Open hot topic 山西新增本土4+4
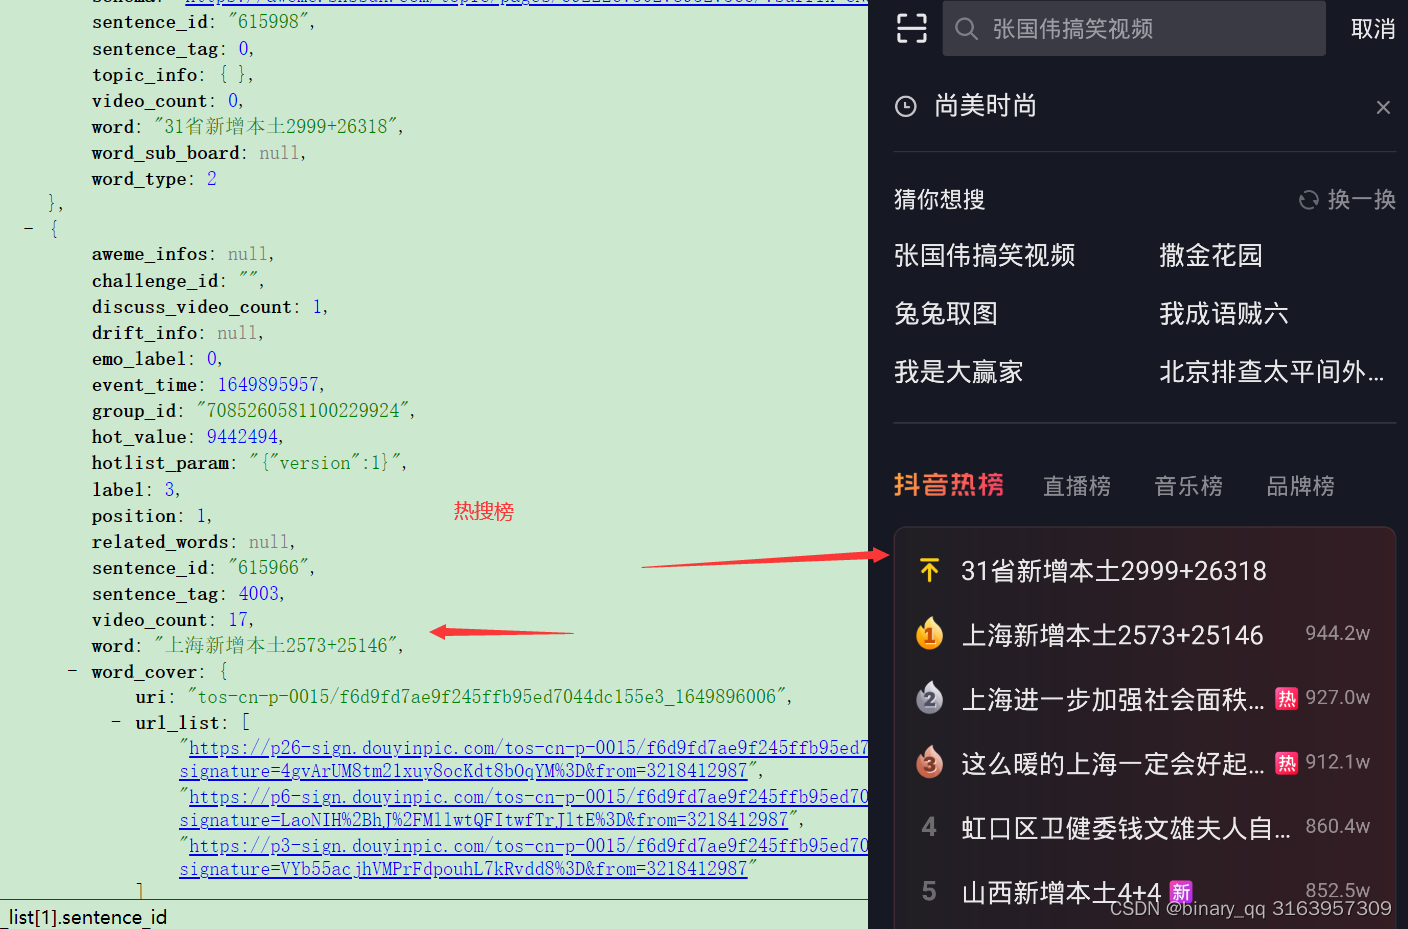Image resolution: width=1408 pixels, height=929 pixels. click(x=1061, y=892)
